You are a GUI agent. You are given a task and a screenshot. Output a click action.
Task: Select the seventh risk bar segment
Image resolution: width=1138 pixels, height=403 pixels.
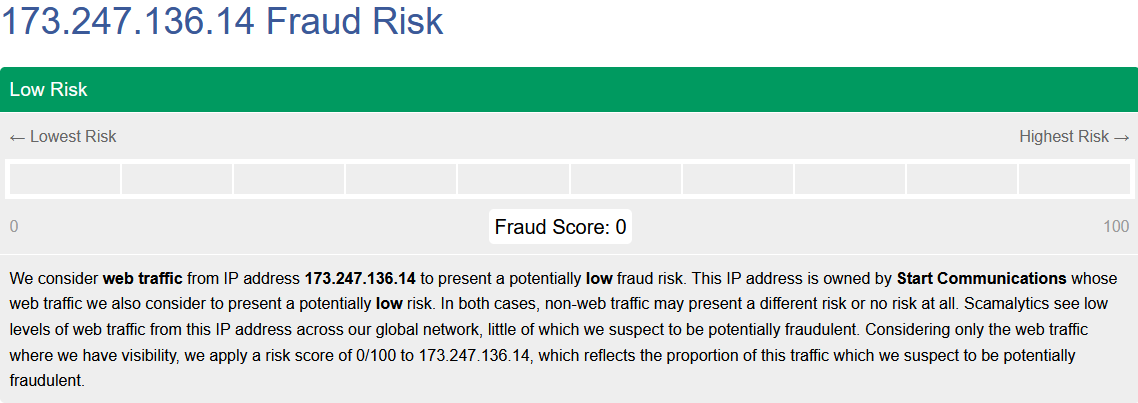click(x=737, y=179)
